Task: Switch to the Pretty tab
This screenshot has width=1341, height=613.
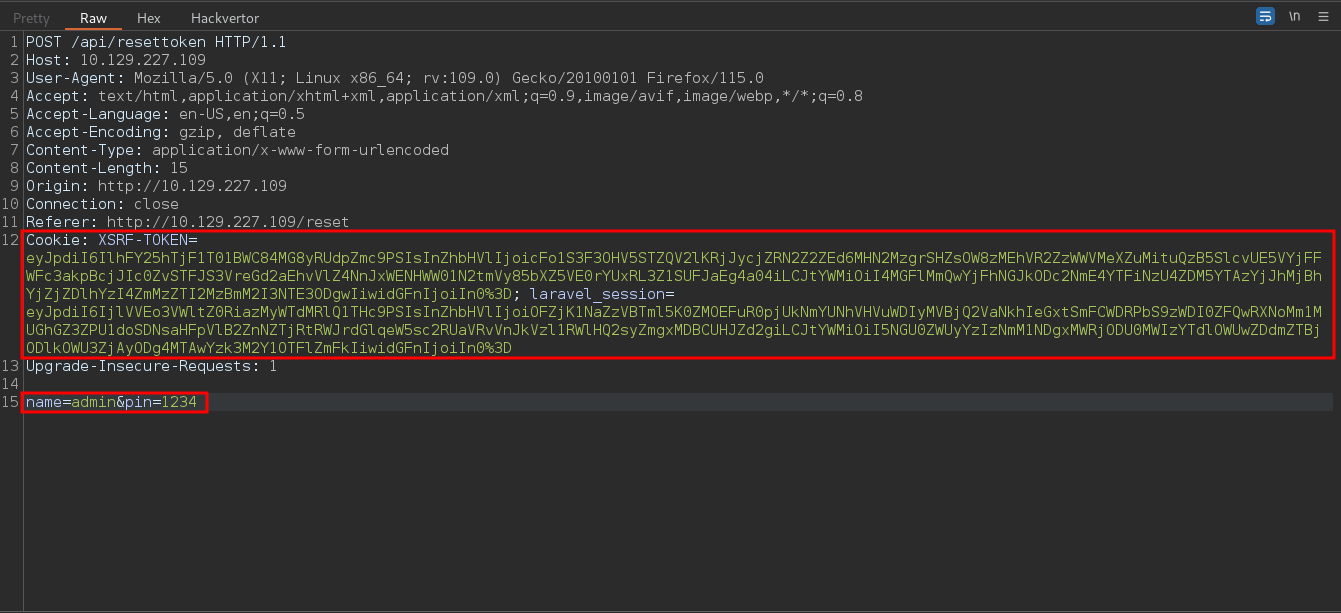Action: [x=31, y=18]
